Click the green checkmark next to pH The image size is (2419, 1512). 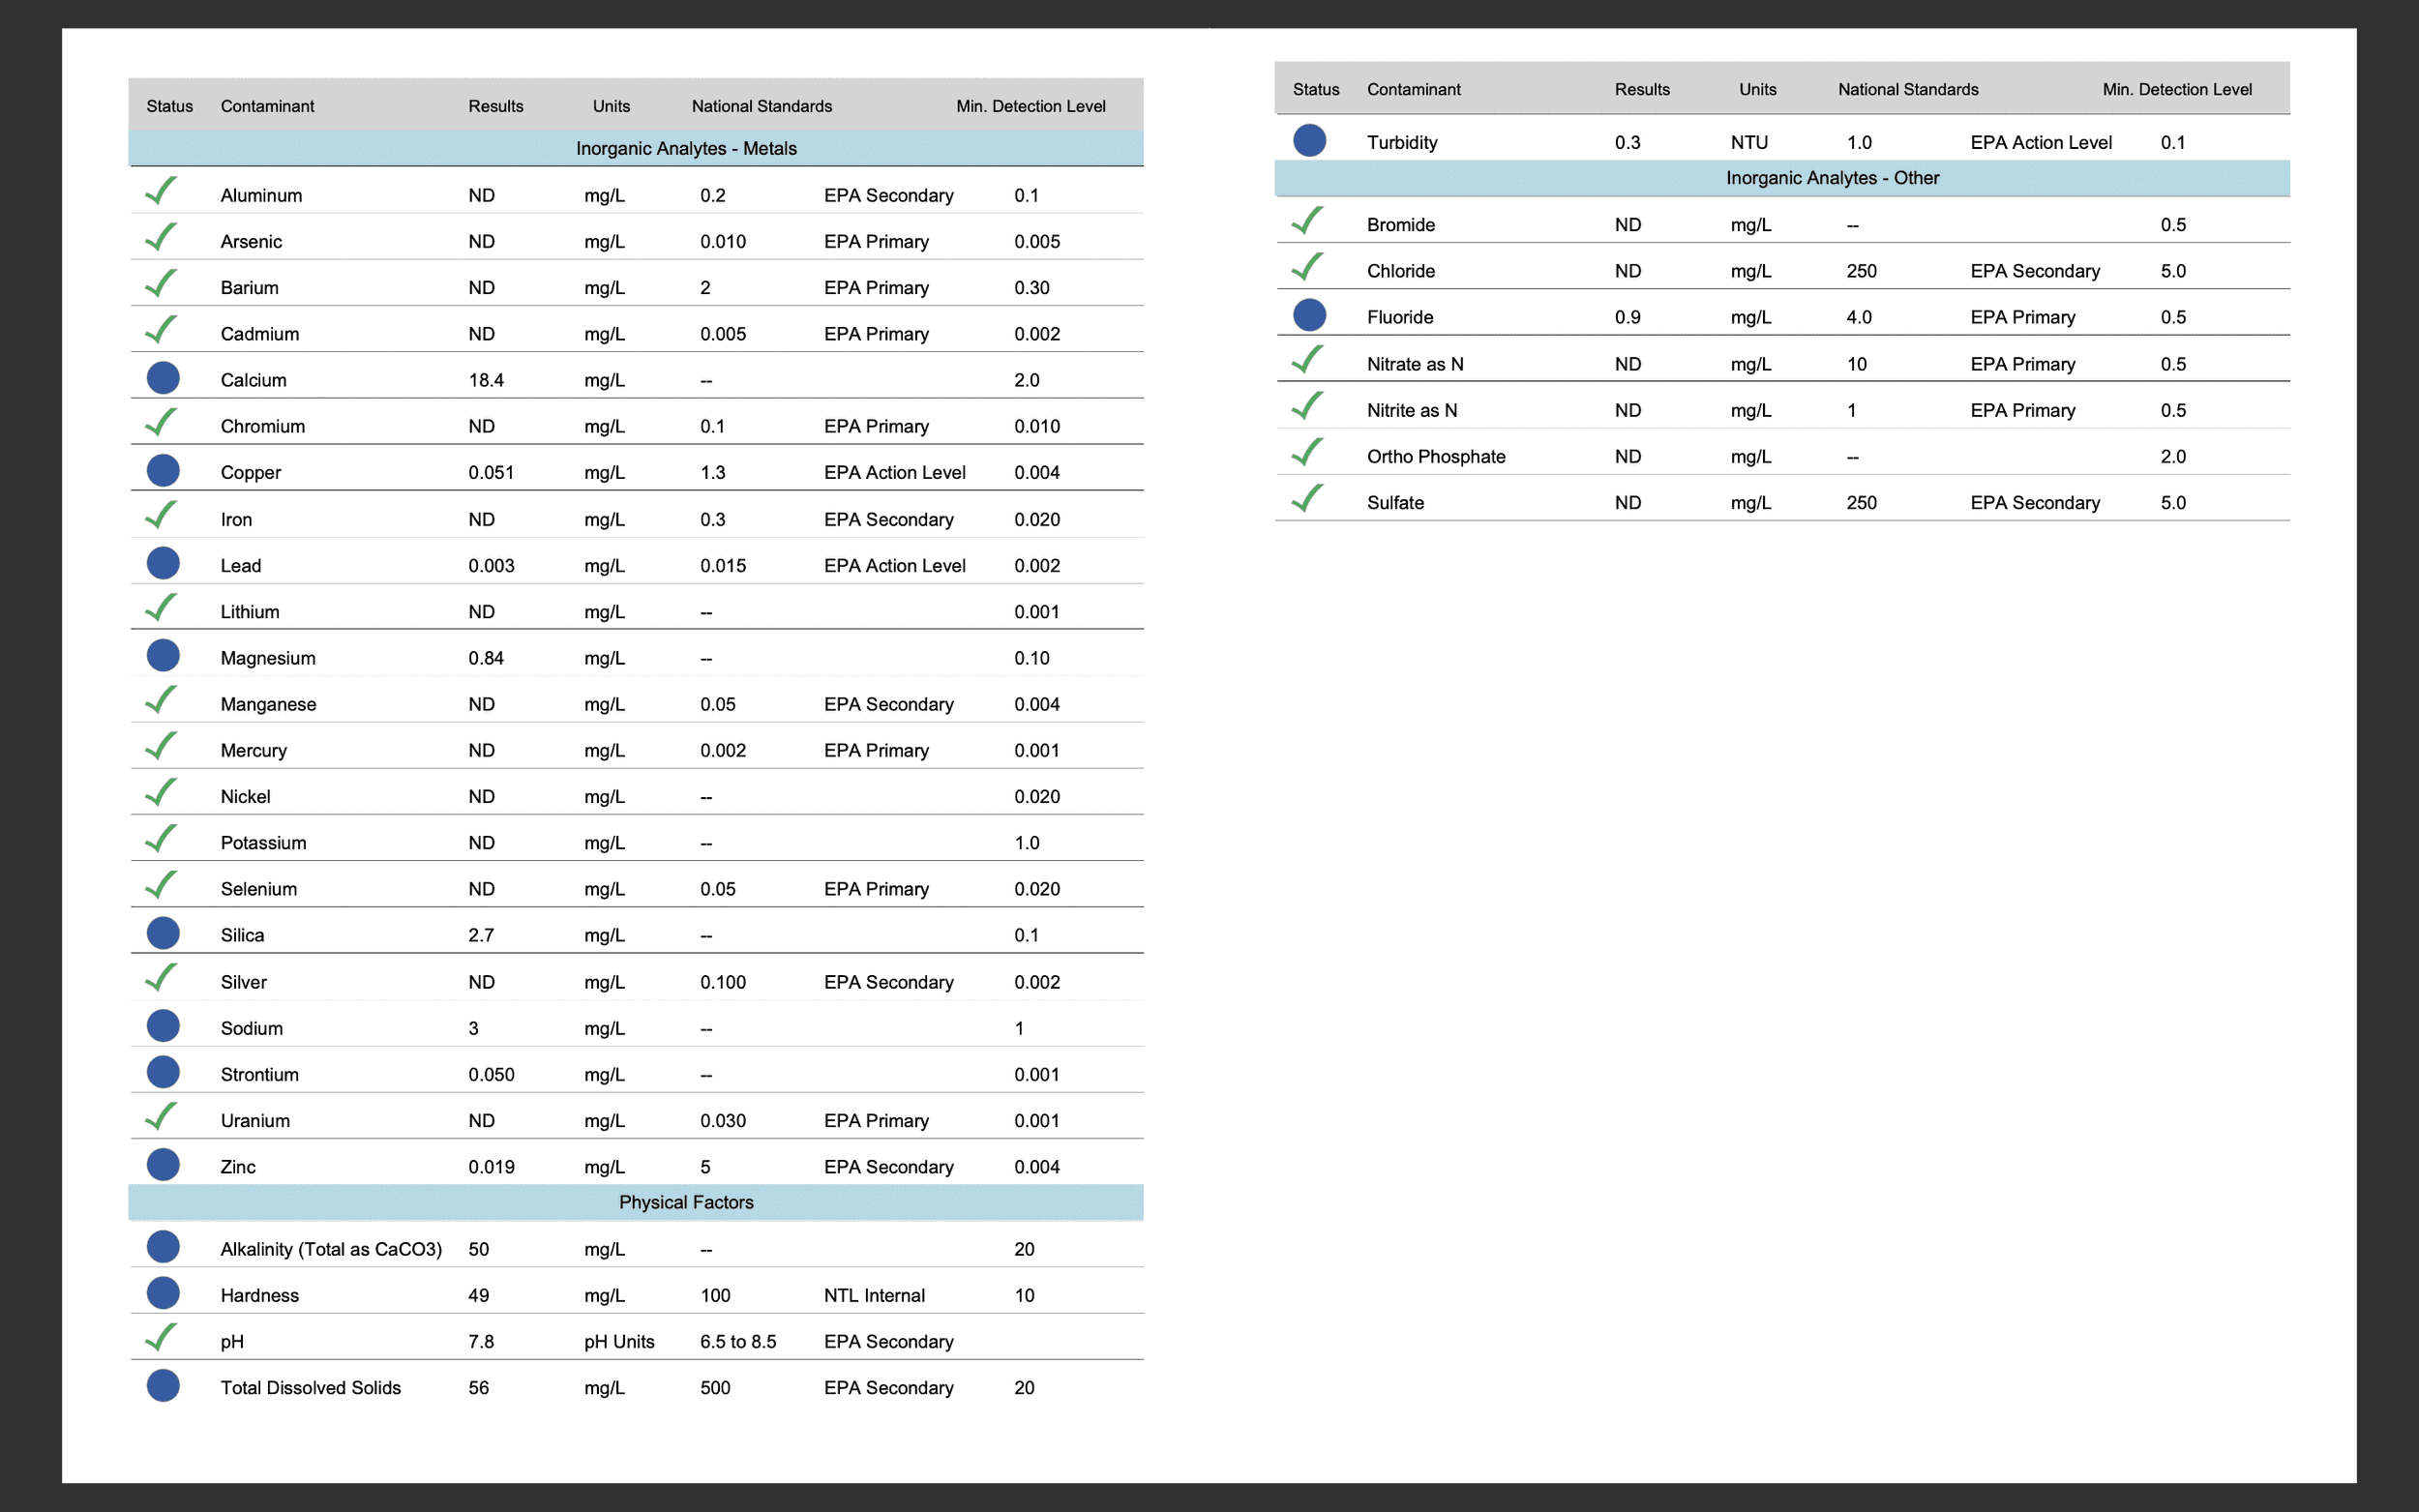161,1337
